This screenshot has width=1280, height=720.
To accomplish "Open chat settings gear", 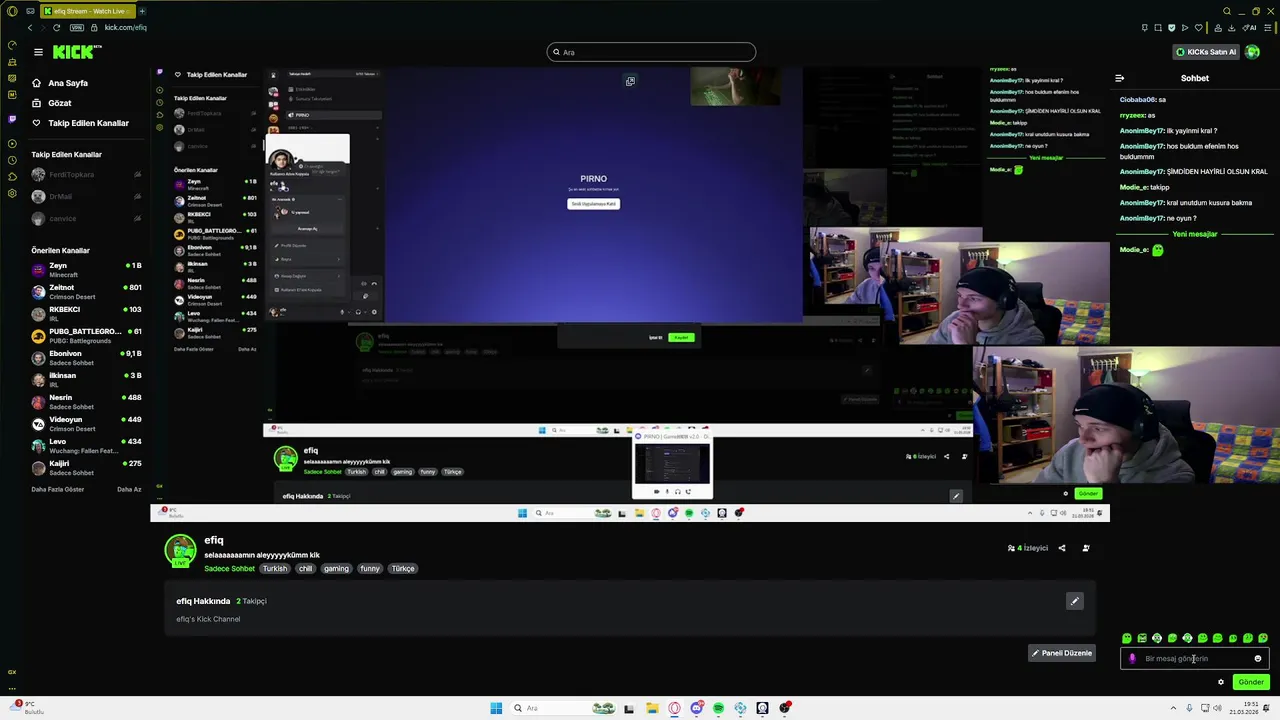I will pos(1221,683).
